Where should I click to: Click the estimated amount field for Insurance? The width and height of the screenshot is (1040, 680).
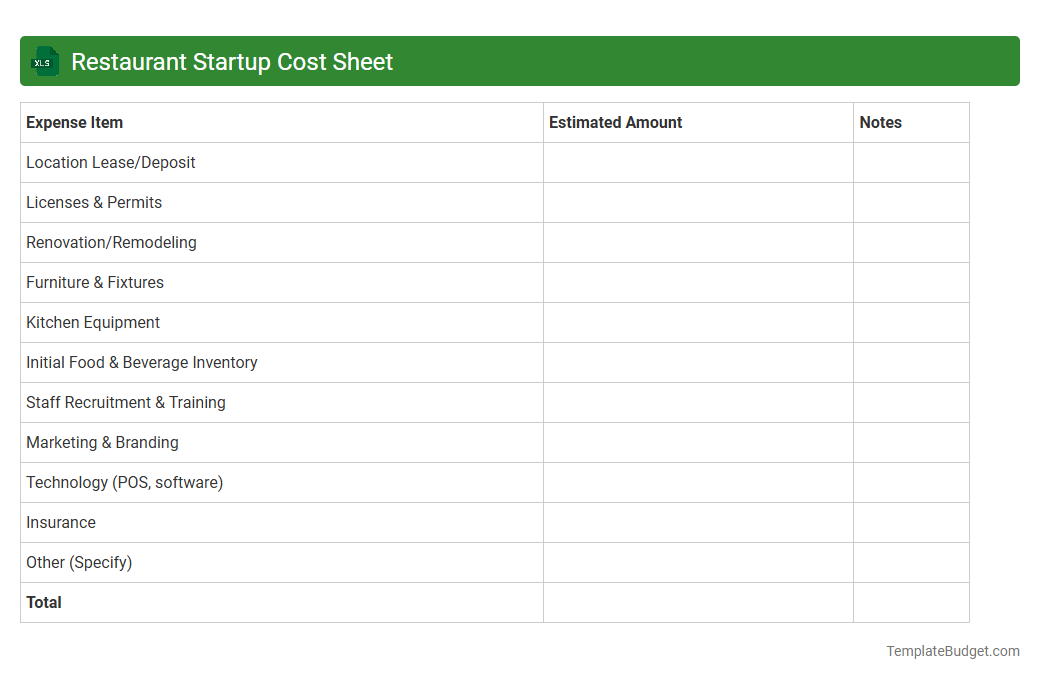click(697, 522)
